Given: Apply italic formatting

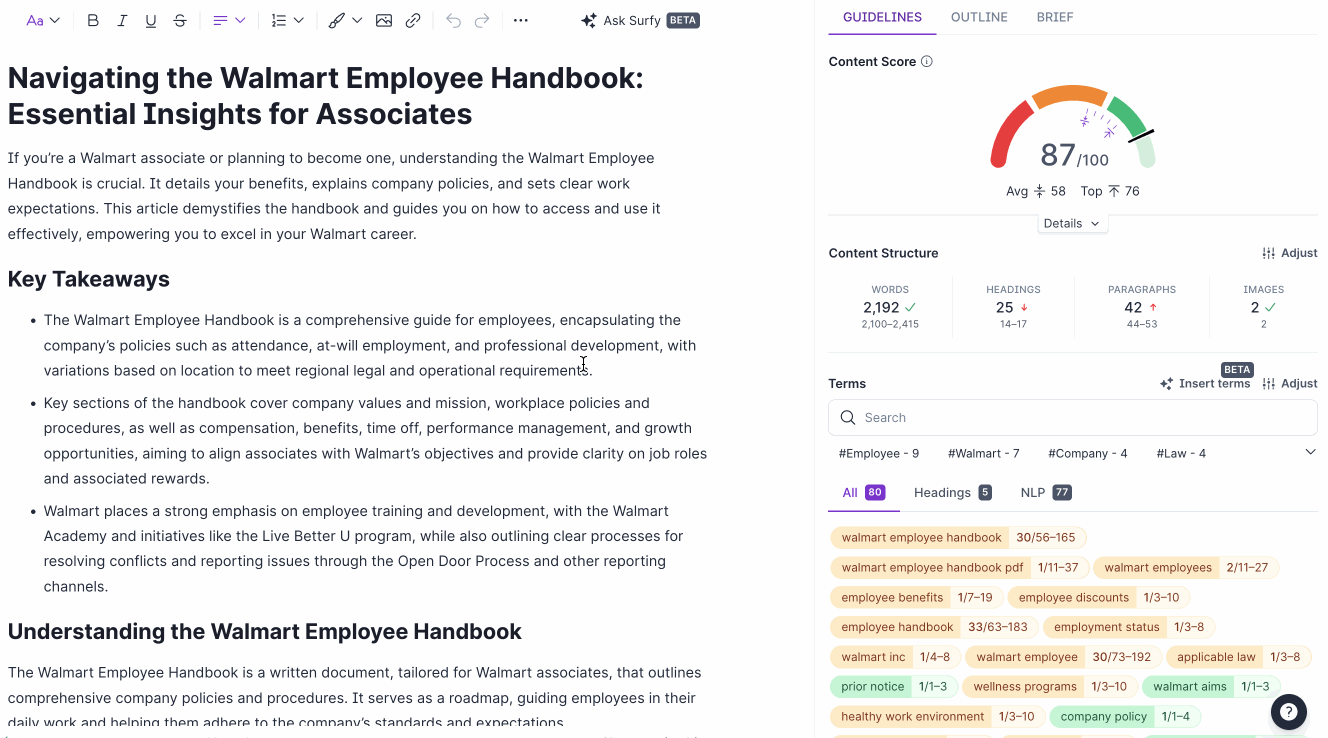Looking at the screenshot, I should point(122,20).
